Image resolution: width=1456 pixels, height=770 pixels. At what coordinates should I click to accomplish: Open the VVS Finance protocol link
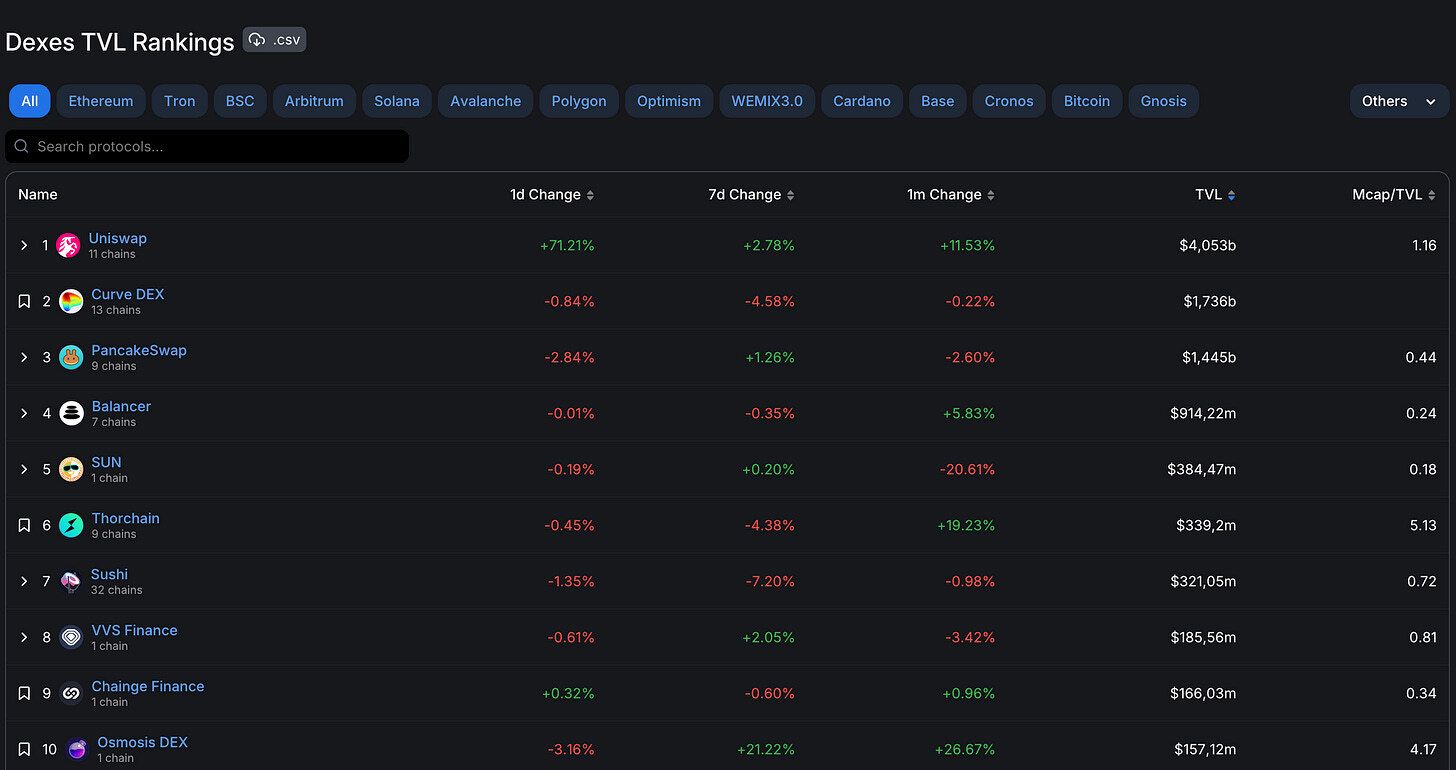pyautogui.click(x=134, y=630)
